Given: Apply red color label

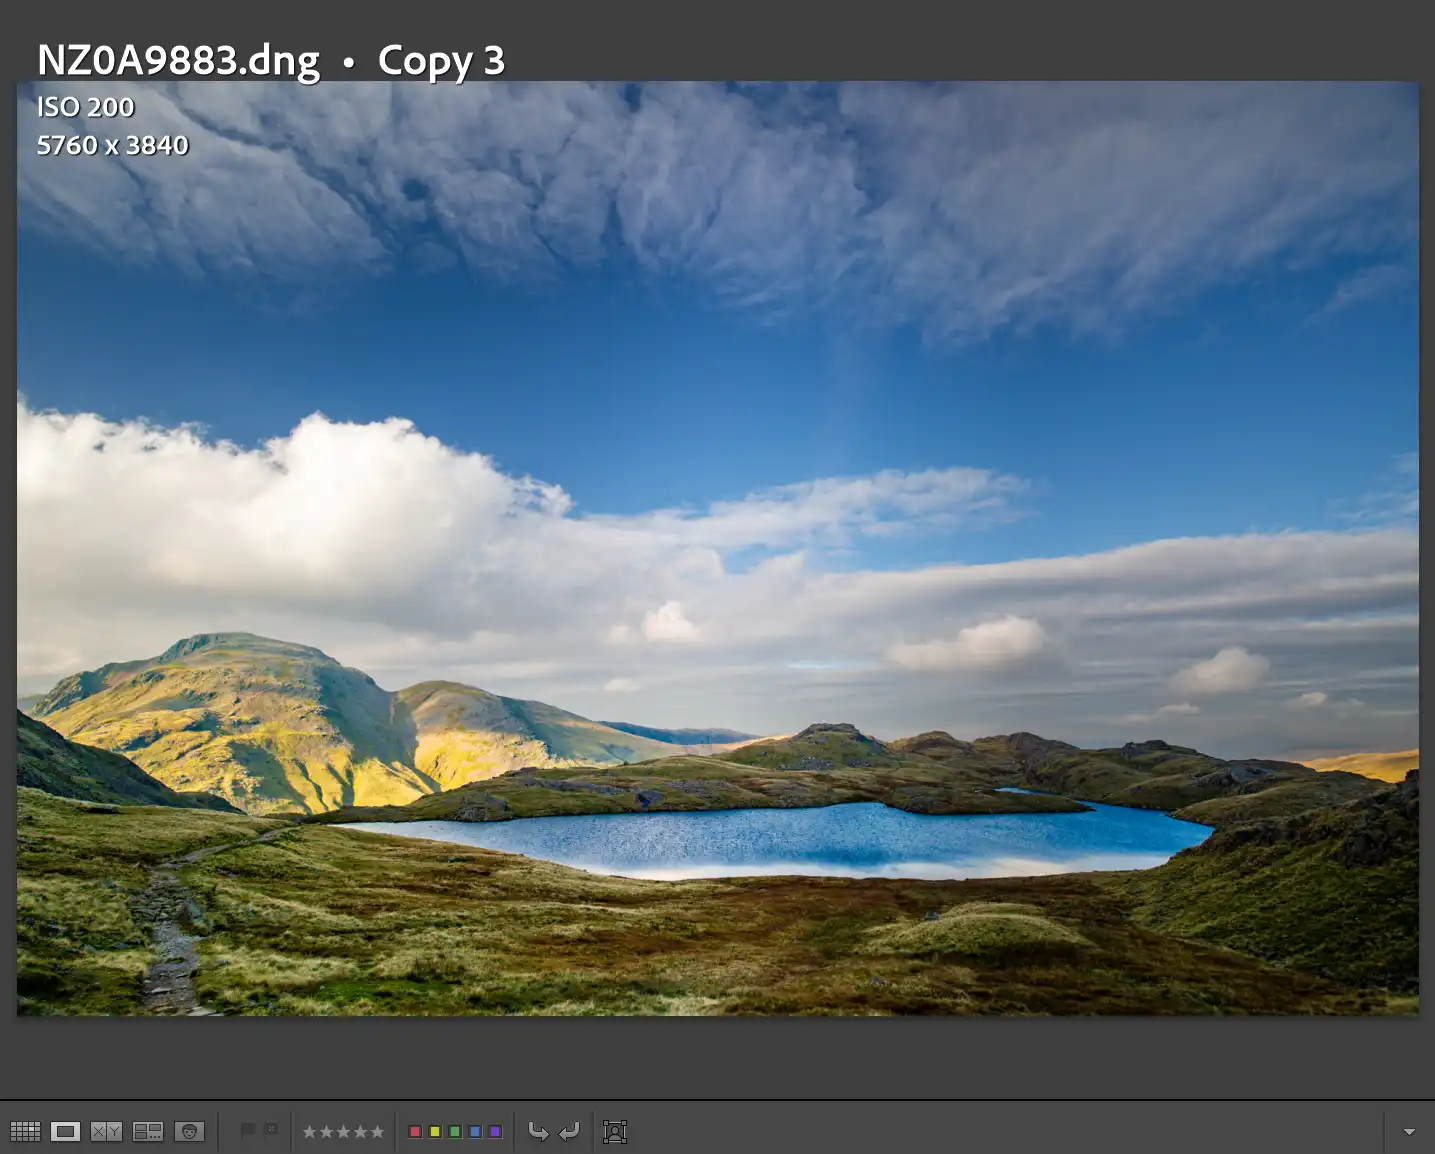Looking at the screenshot, I should tap(415, 1132).
